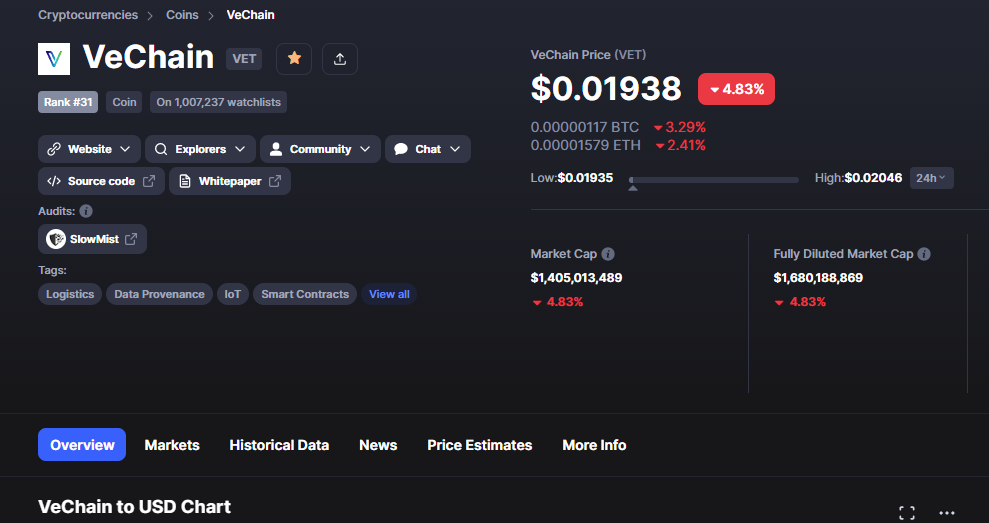Viewport: 989px width, 523px height.
Task: Click the 0.00001579 ETH price
Action: [x=585, y=145]
